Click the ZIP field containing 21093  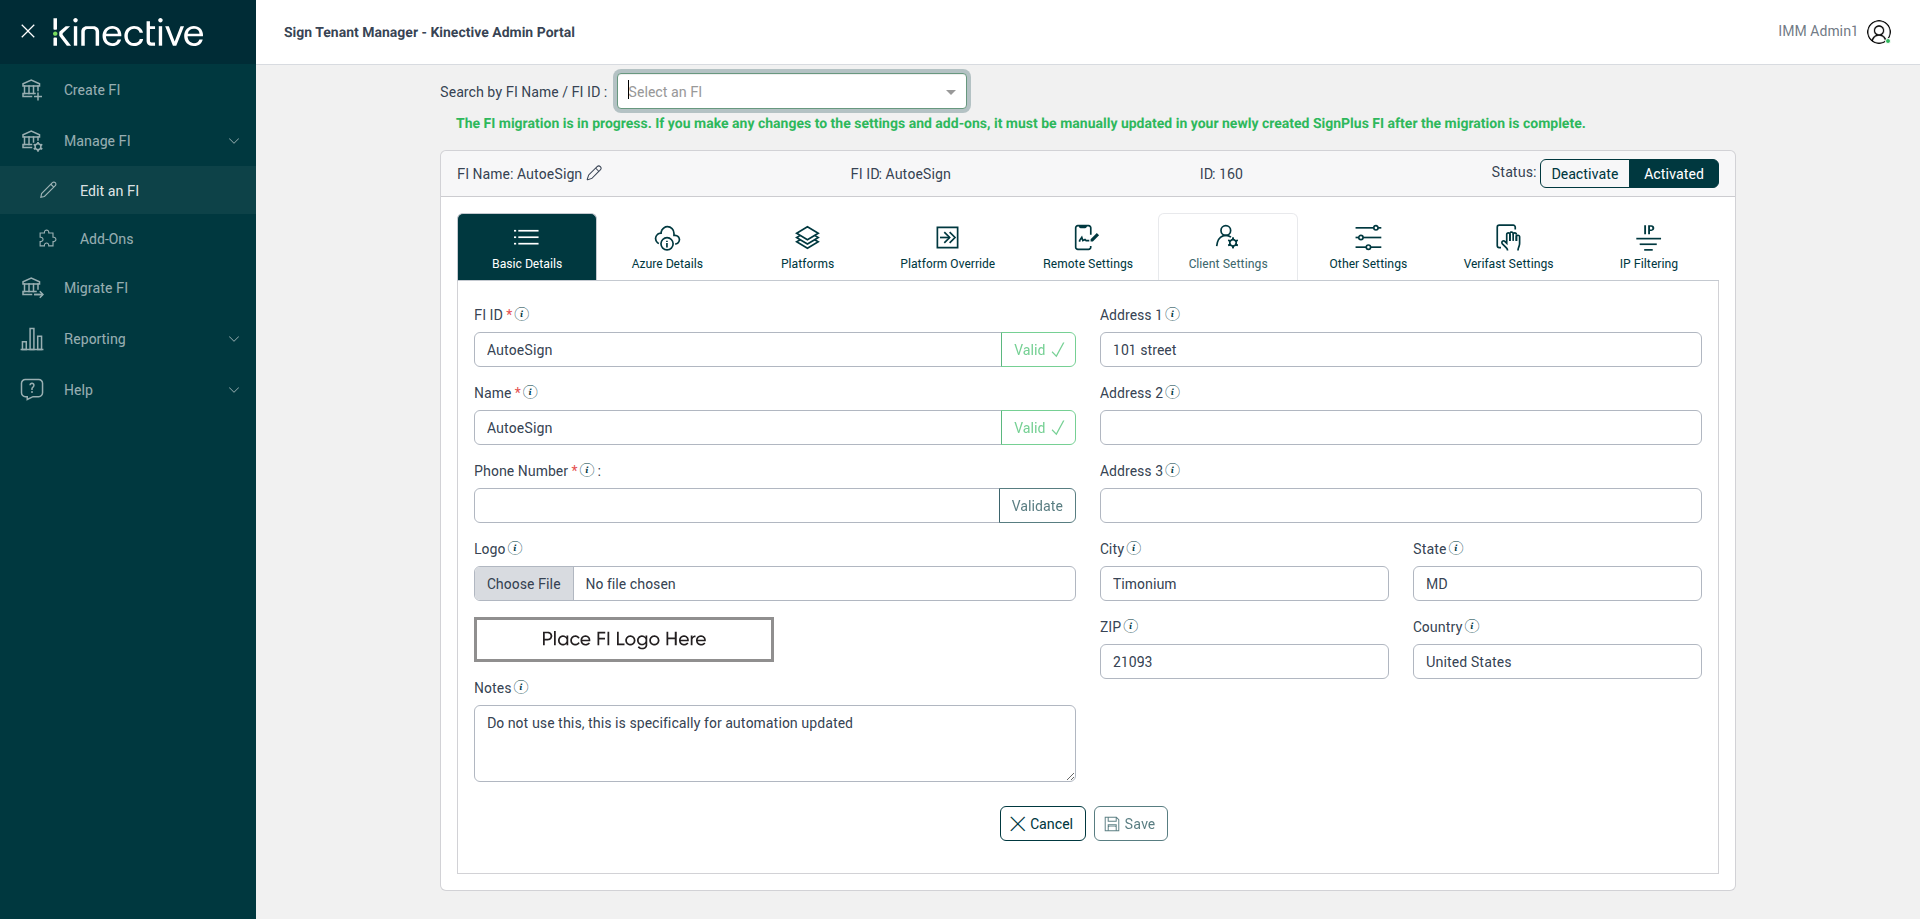tap(1244, 662)
